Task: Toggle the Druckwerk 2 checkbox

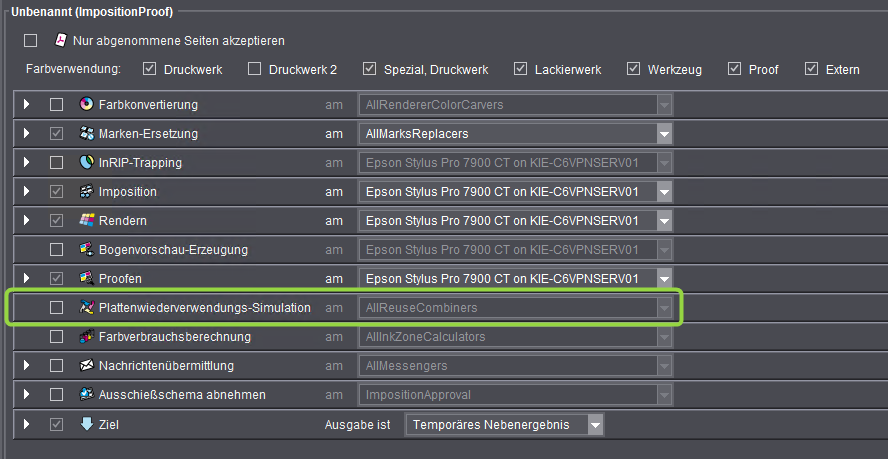Action: pyautogui.click(x=255, y=70)
